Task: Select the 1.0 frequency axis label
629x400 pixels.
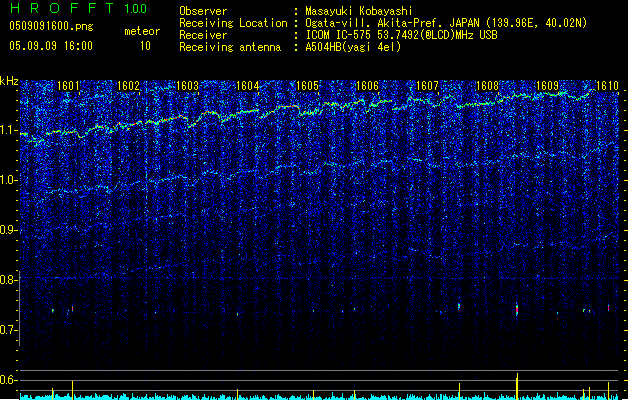Action: point(9,180)
